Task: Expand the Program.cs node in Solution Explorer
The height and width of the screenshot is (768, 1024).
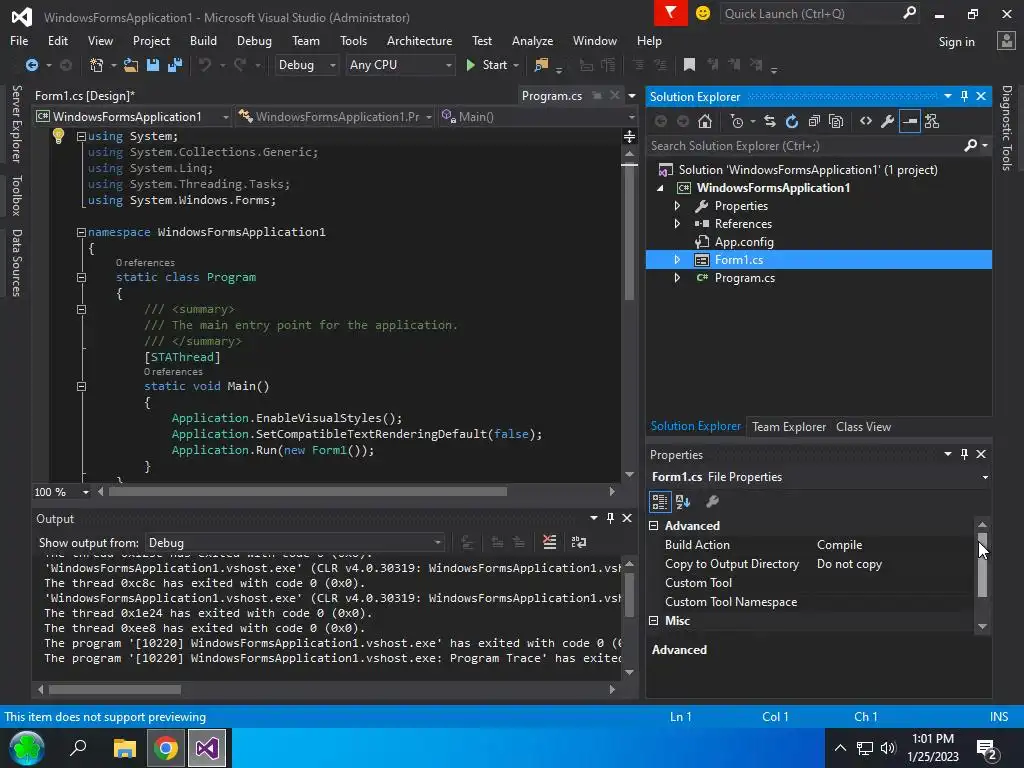Action: click(677, 278)
